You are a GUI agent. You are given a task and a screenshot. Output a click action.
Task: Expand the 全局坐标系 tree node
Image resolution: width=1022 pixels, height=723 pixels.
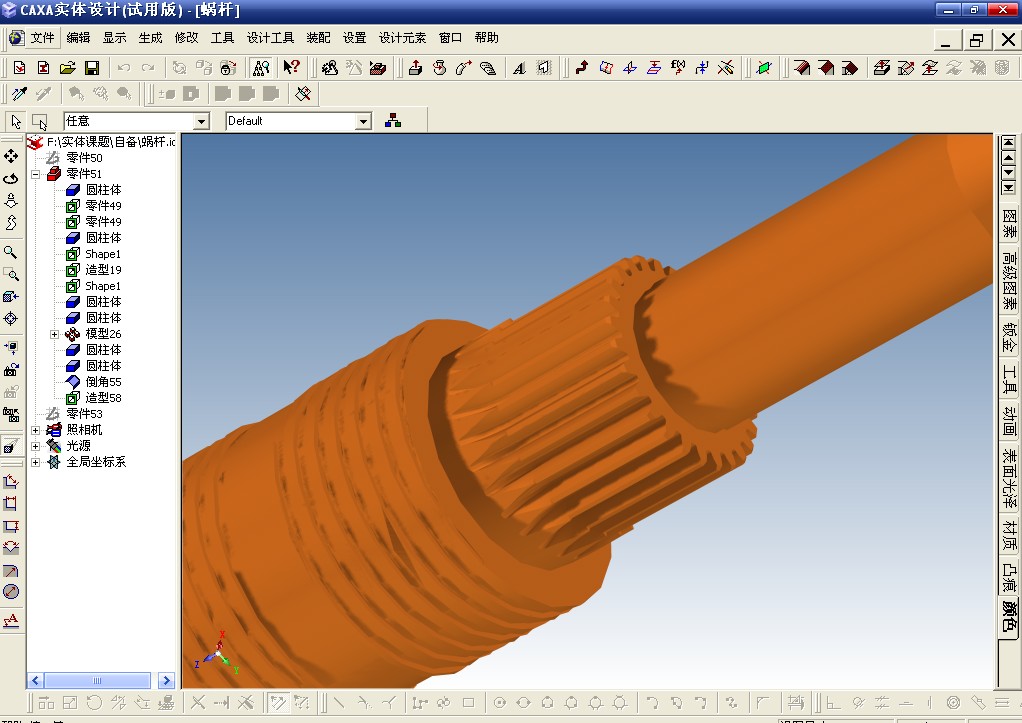pos(36,462)
